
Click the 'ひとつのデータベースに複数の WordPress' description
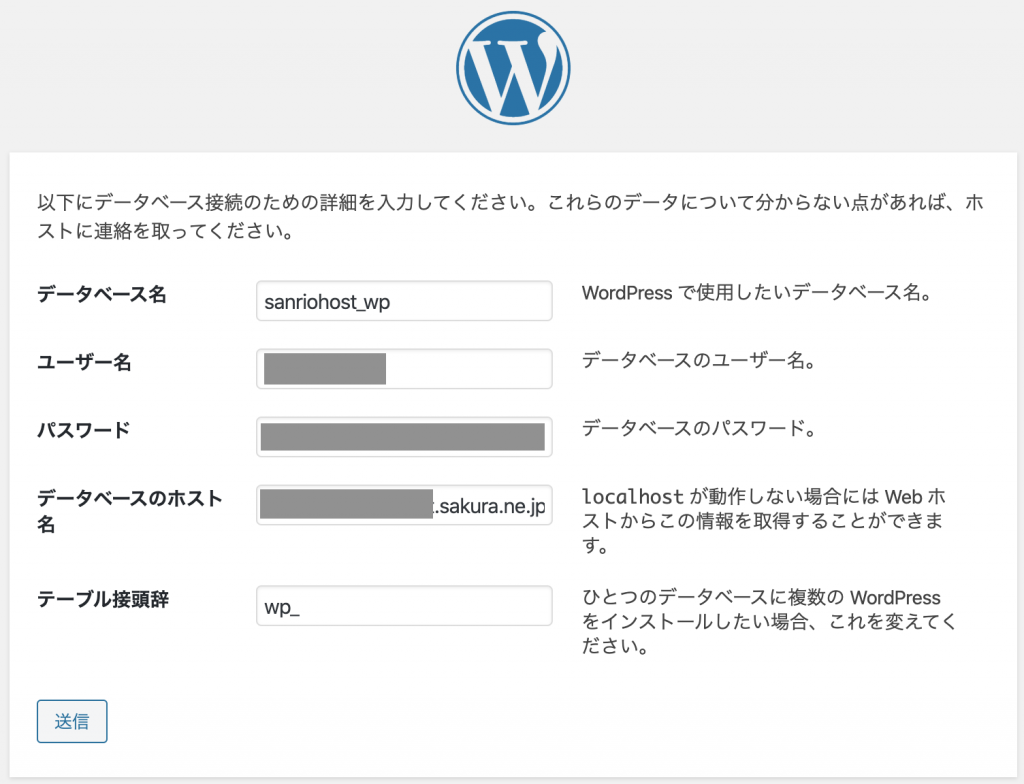point(761,598)
